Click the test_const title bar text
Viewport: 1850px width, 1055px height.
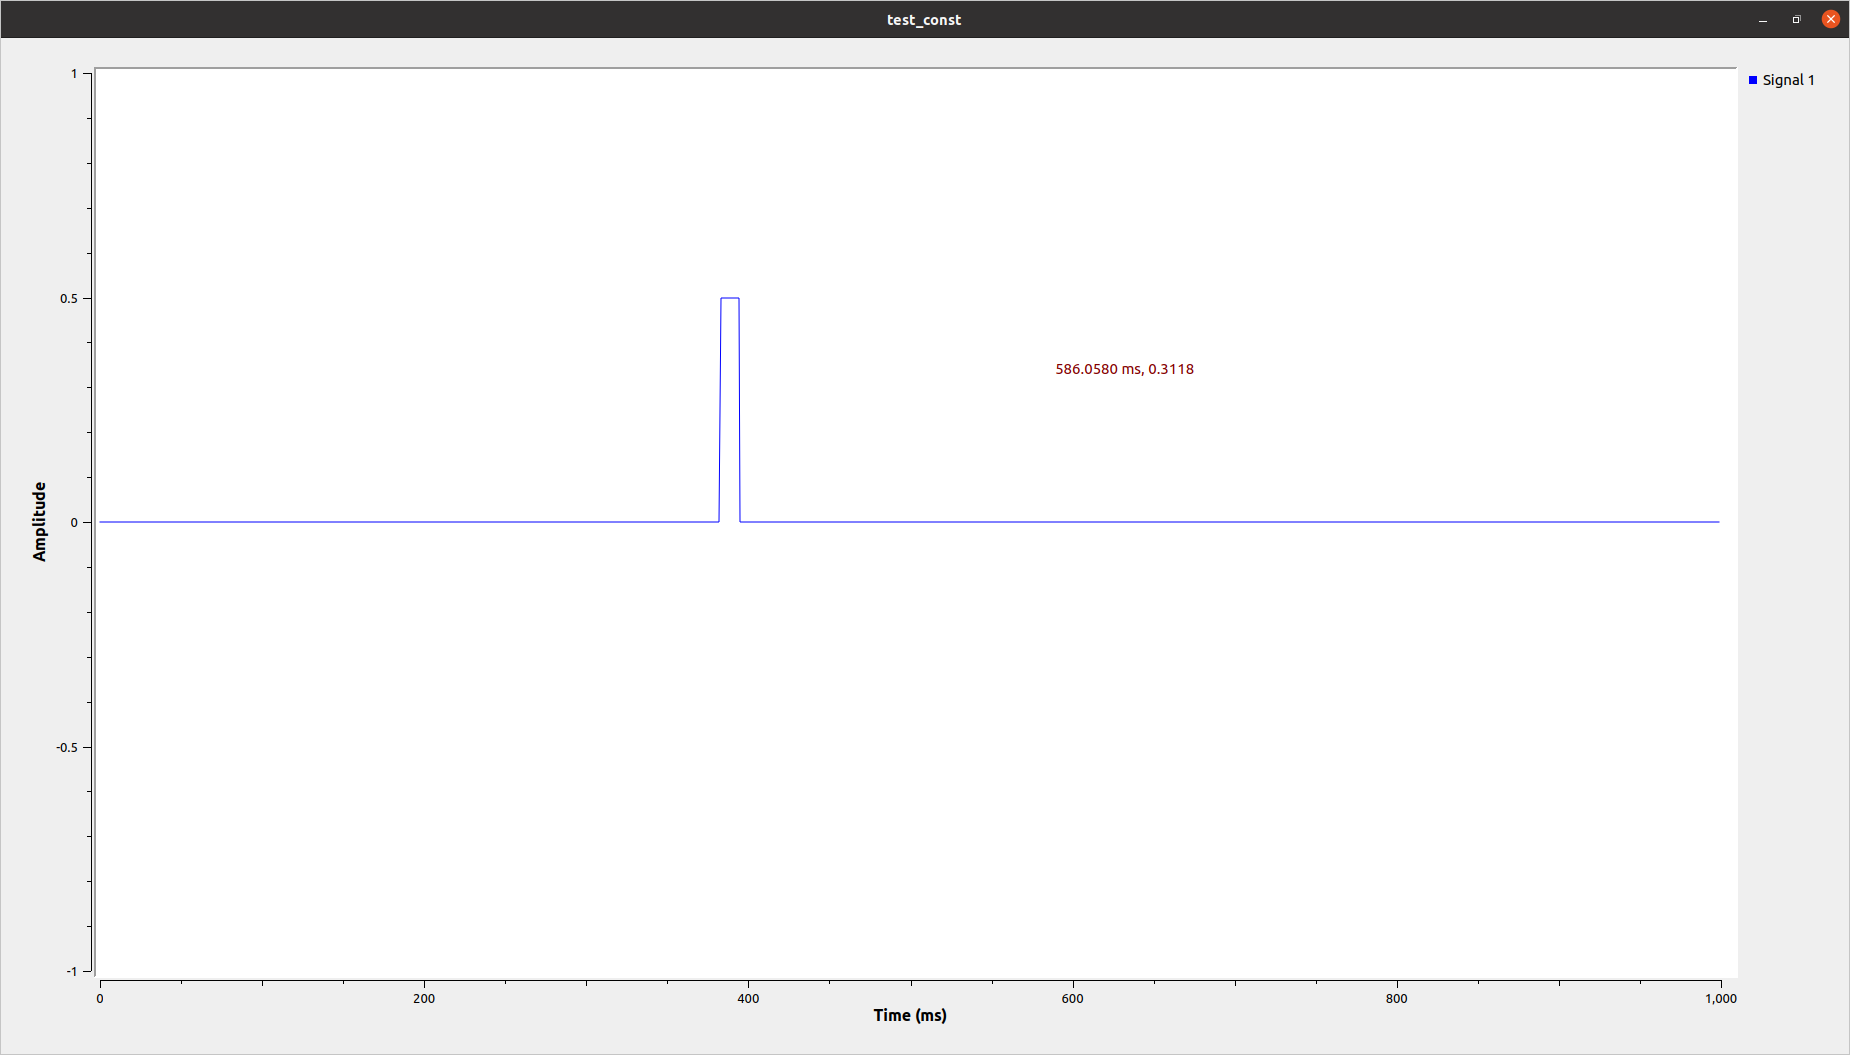tap(924, 20)
